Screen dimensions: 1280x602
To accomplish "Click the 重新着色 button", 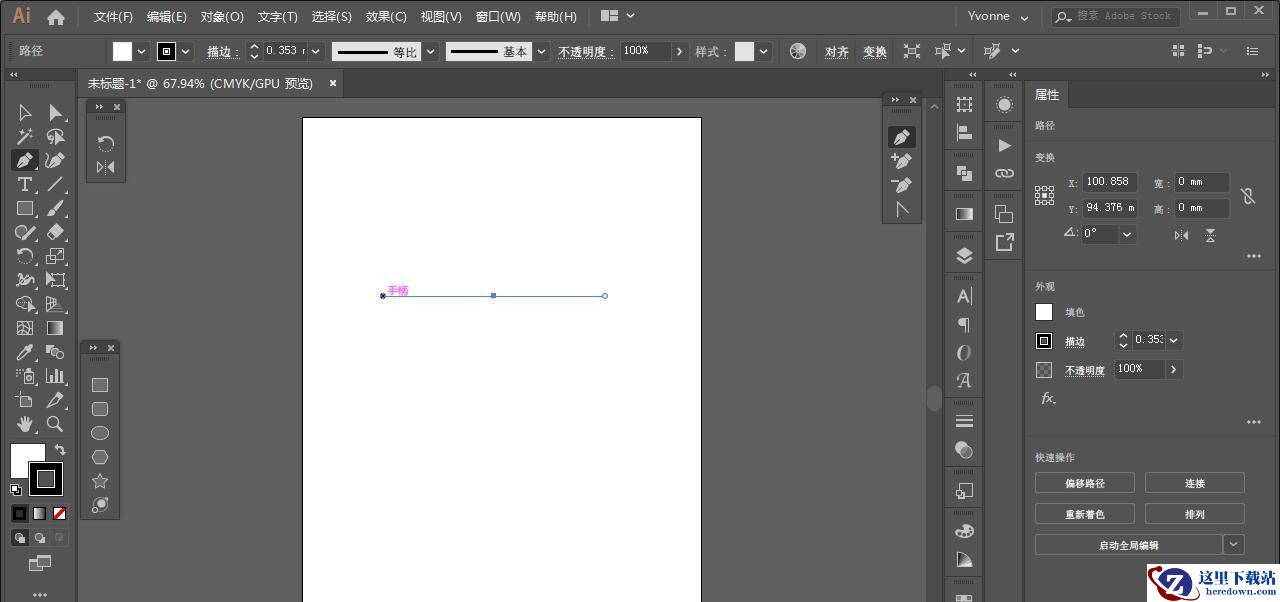I will point(1085,514).
